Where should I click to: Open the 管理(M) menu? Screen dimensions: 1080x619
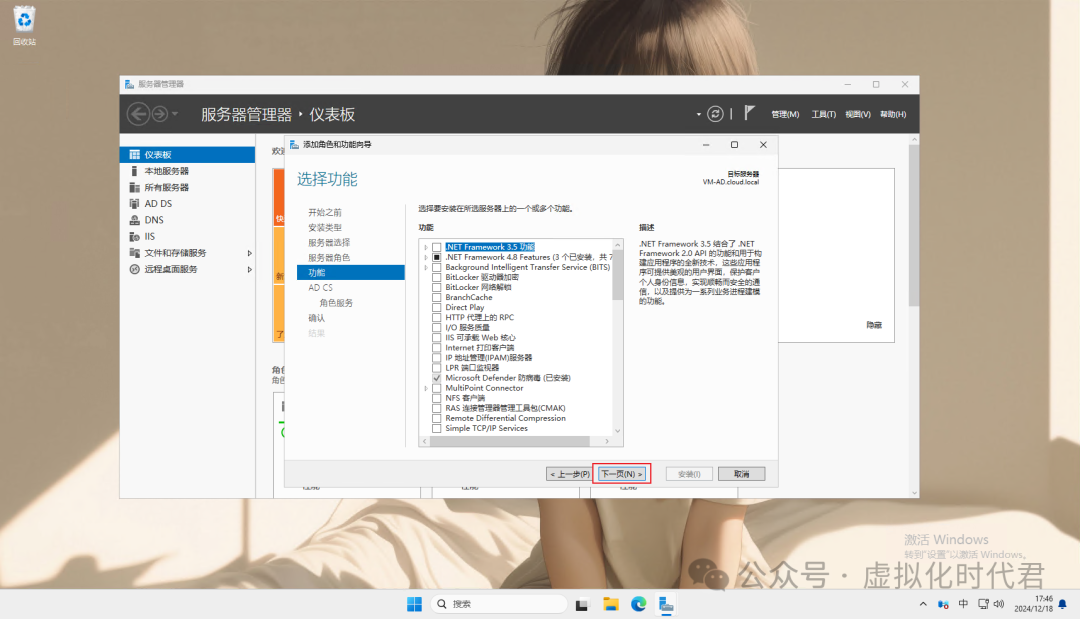785,114
